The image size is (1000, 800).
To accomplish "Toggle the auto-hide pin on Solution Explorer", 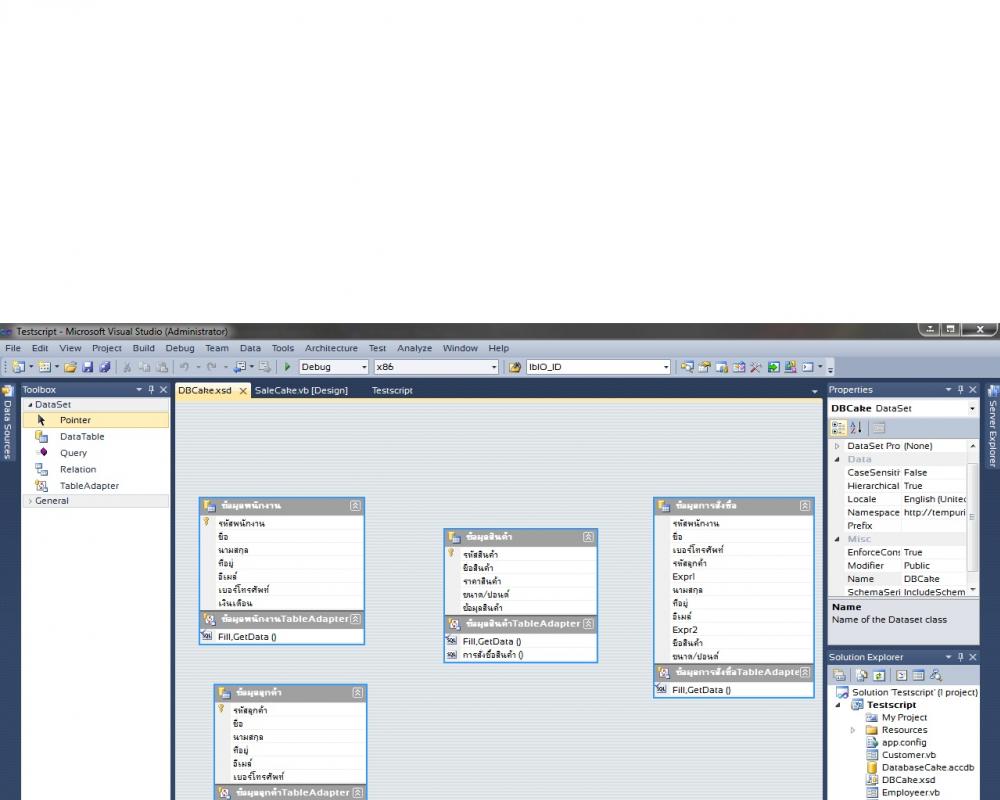I will tap(960, 656).
